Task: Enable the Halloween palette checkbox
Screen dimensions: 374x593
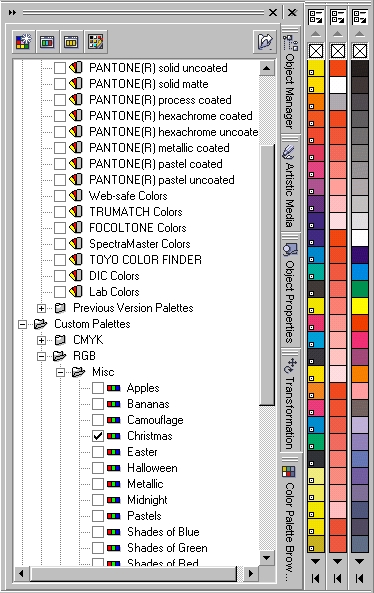Action: (98, 468)
